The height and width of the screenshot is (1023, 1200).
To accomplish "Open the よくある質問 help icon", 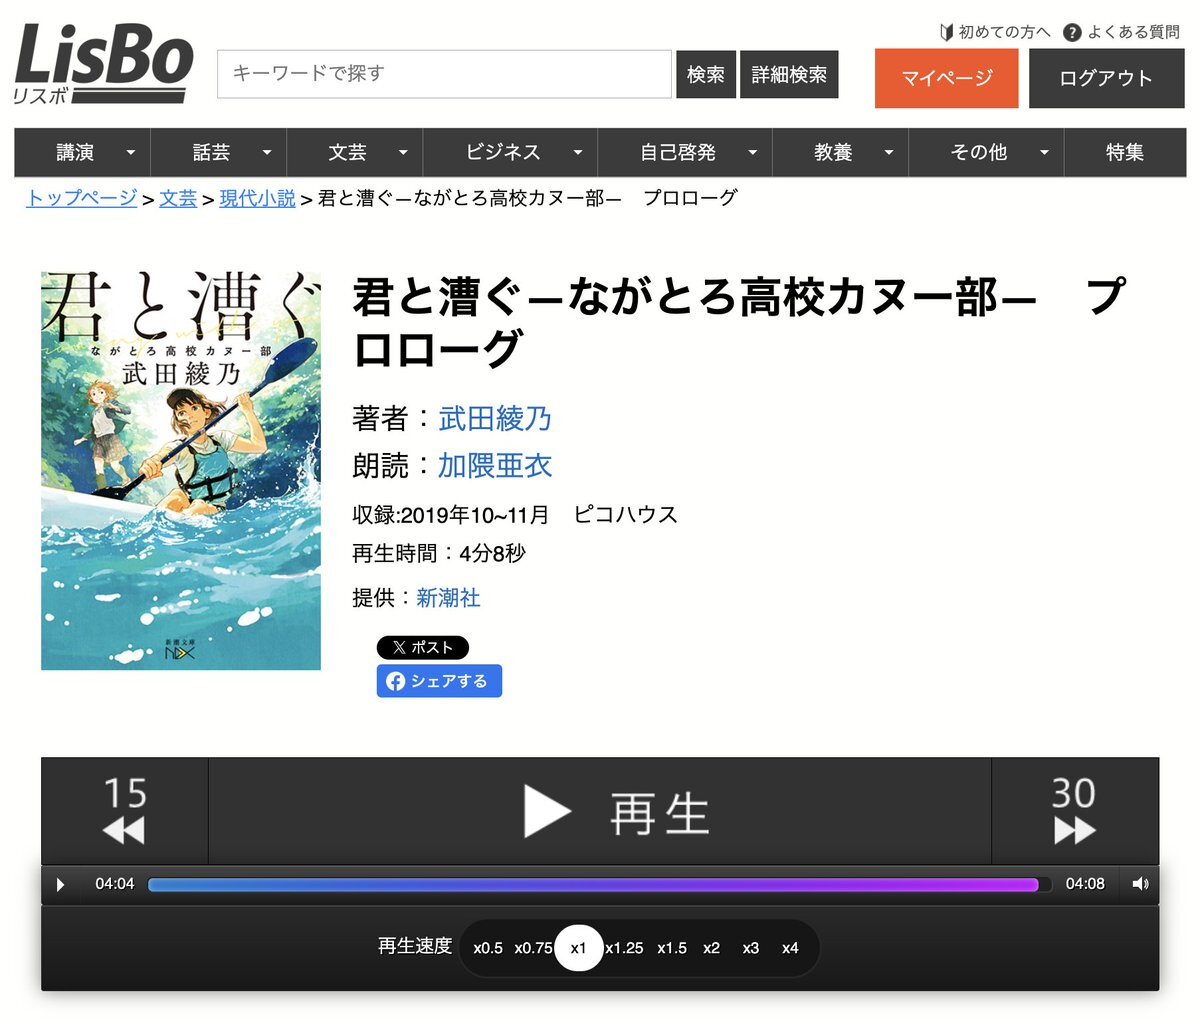I will tap(1072, 32).
